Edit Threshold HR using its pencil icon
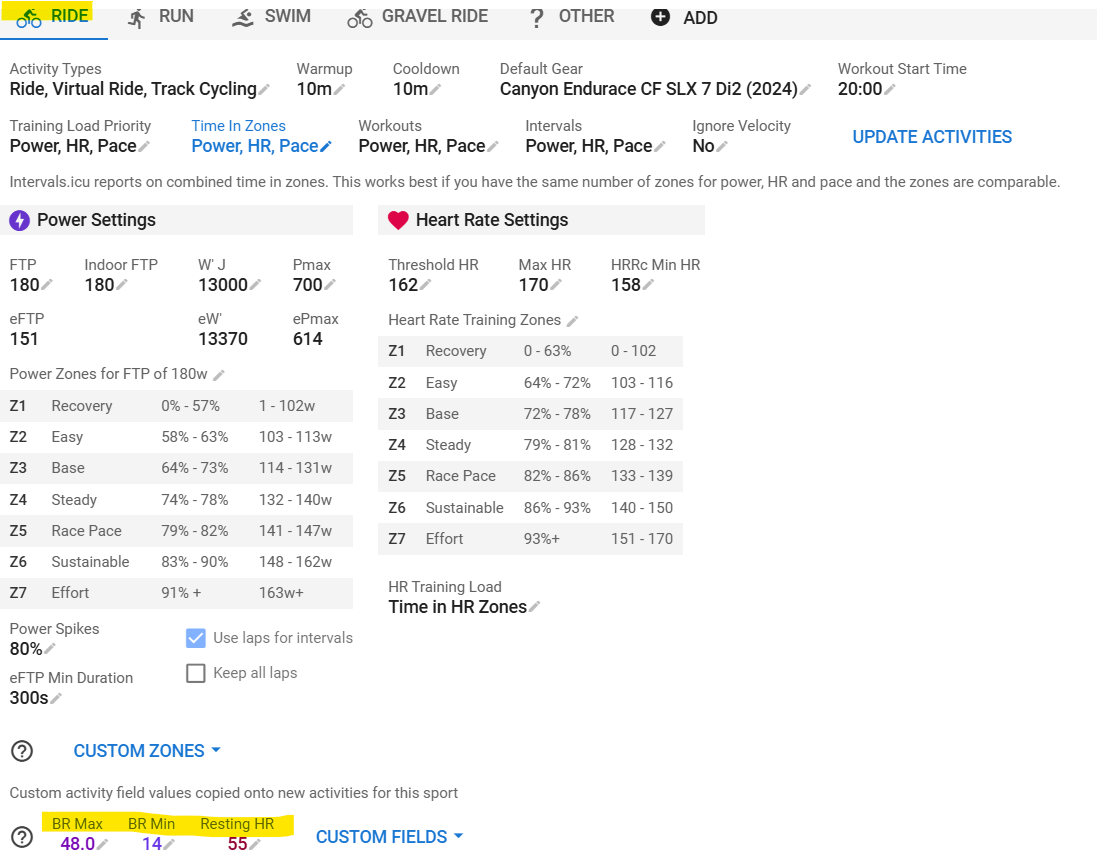Screen dimensions: 1097x861 click(x=425, y=286)
